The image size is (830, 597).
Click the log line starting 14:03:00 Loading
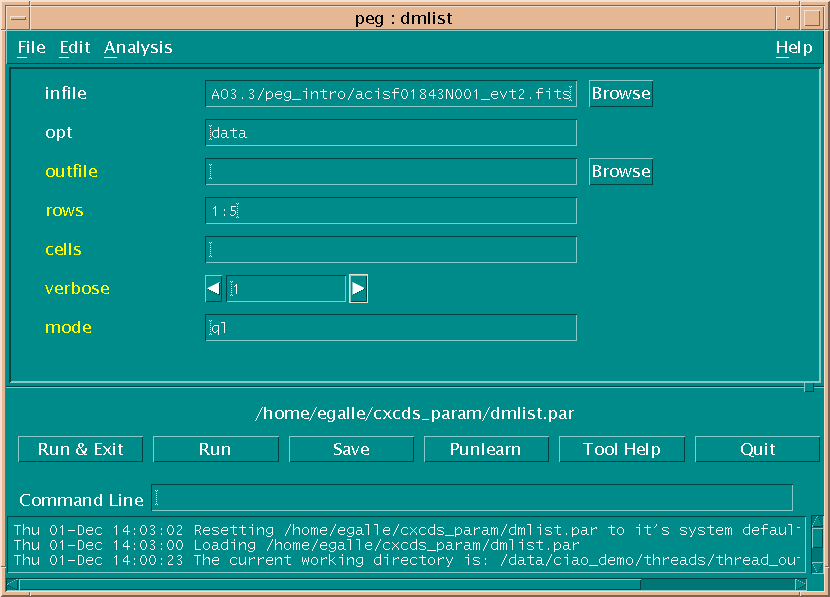pos(296,545)
